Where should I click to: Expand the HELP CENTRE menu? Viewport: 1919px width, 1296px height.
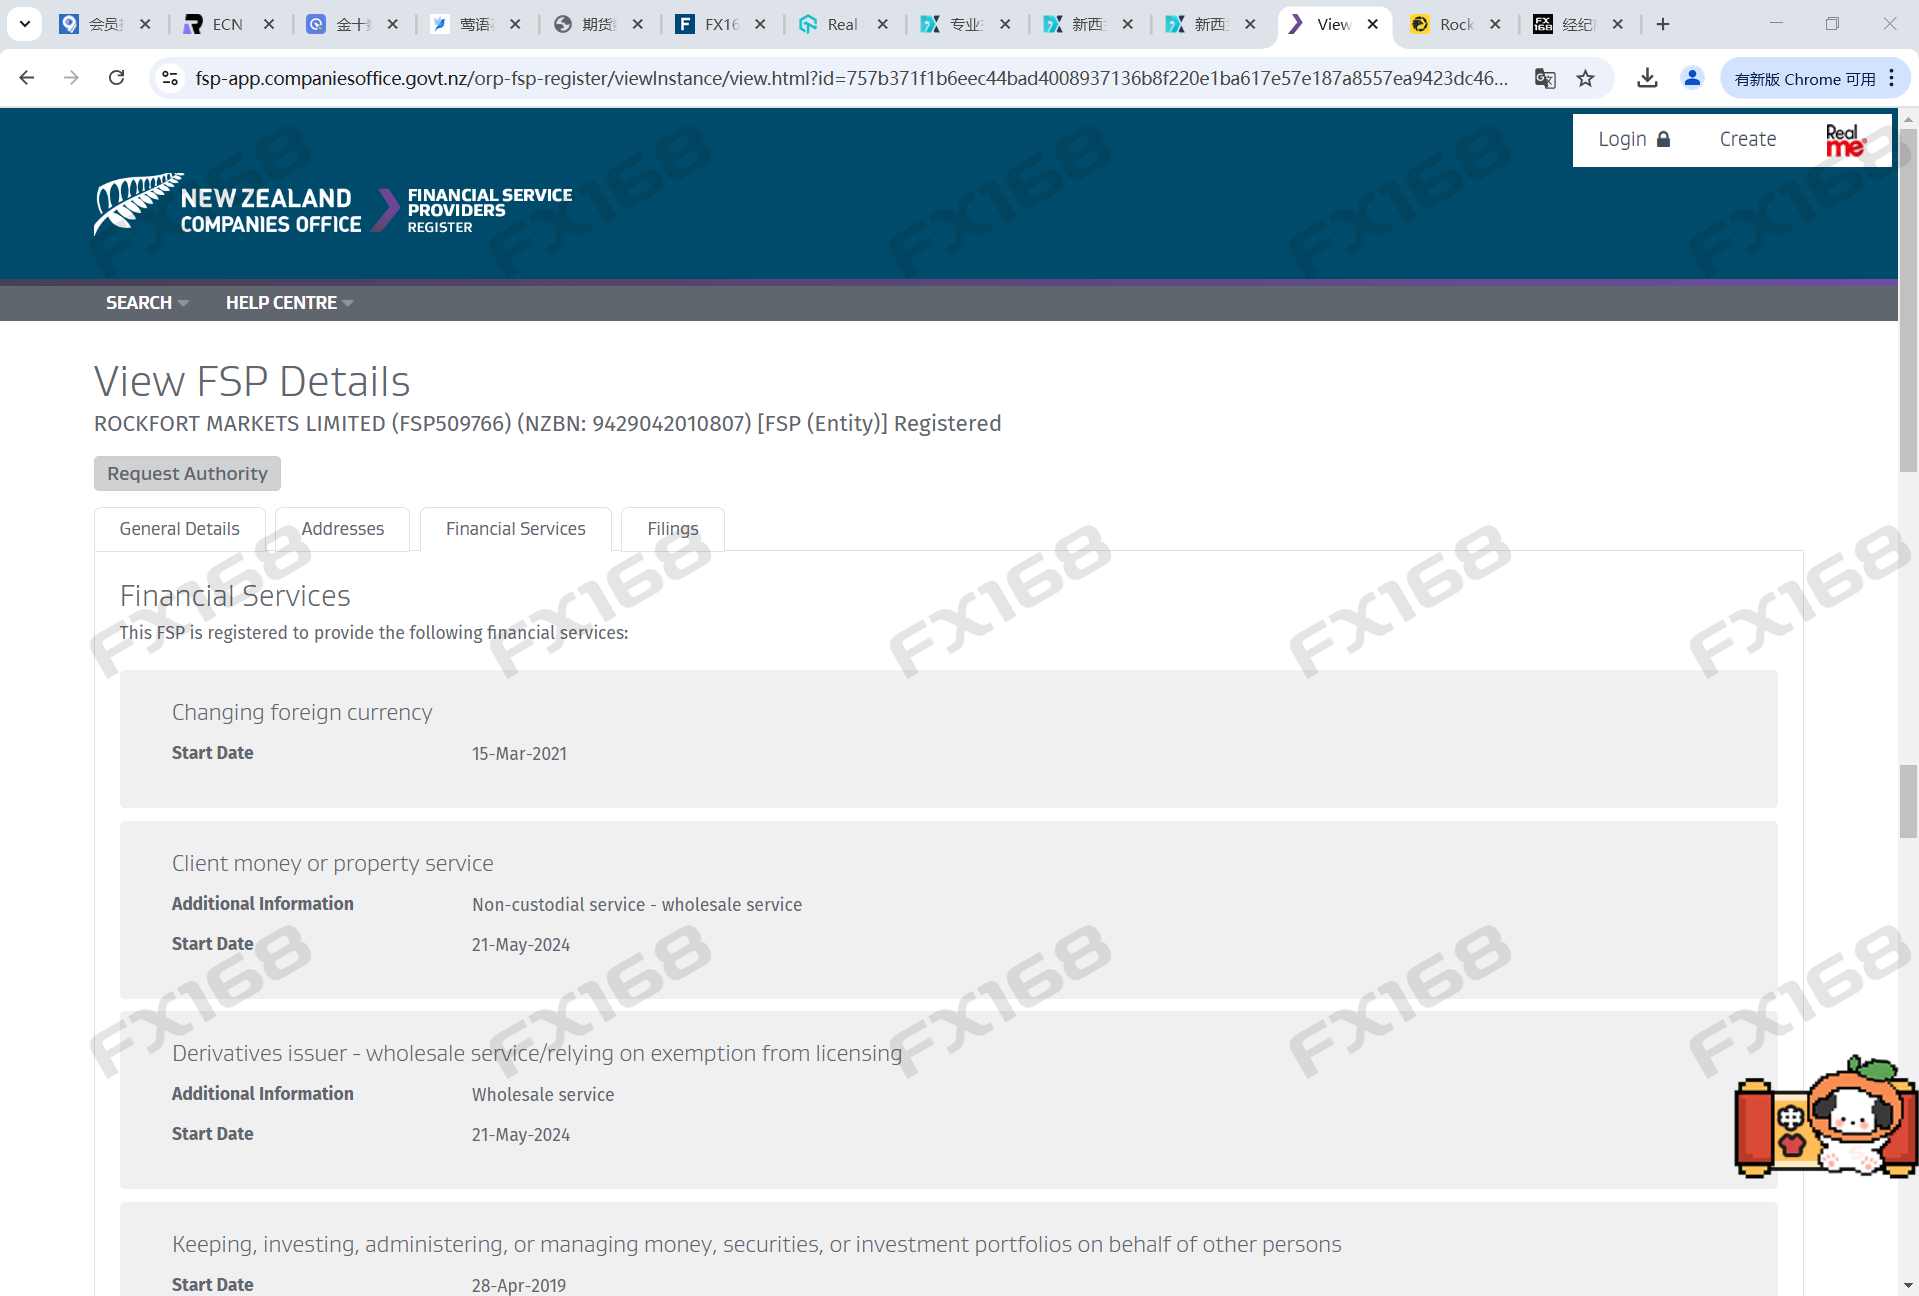pyautogui.click(x=289, y=302)
